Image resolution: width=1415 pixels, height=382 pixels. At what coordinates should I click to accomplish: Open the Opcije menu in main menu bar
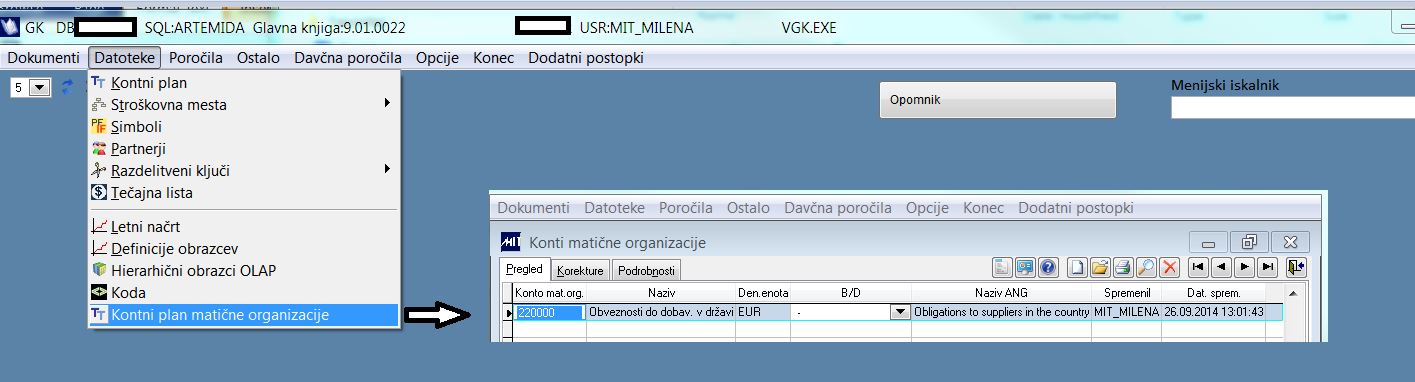[437, 58]
